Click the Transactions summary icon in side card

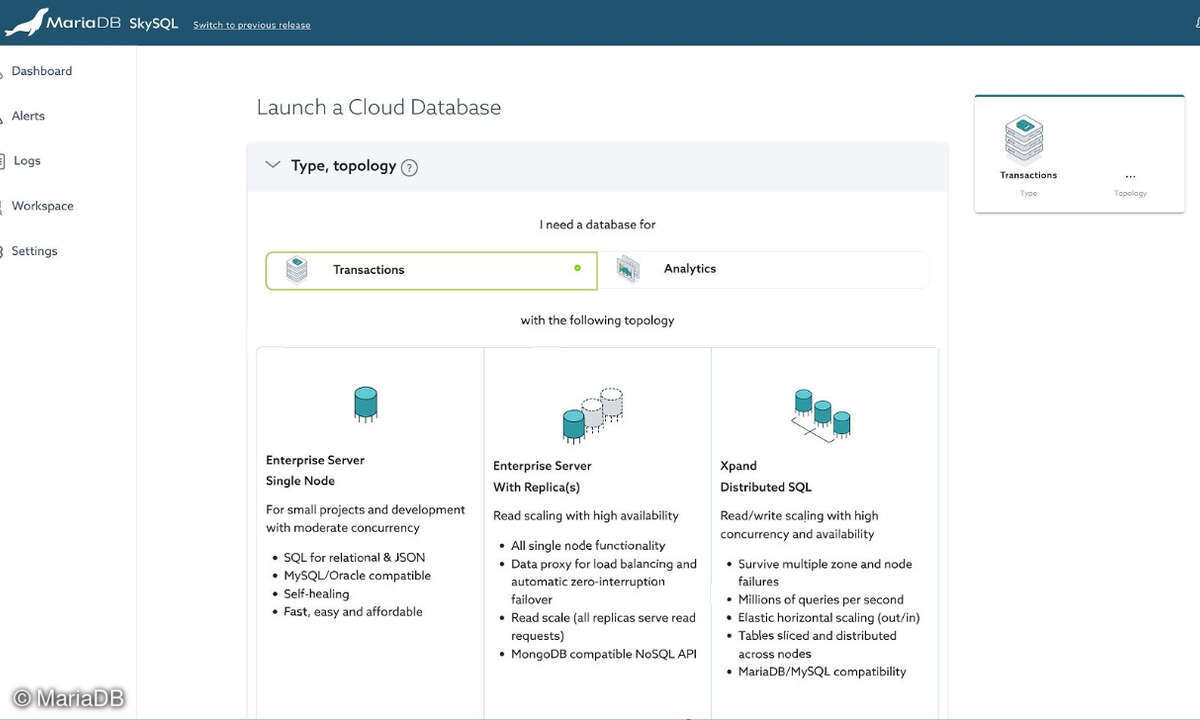coord(1024,140)
